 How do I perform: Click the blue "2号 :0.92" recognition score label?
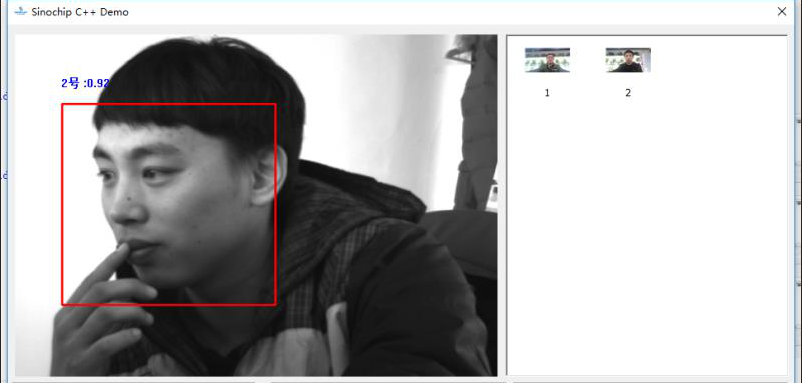click(x=85, y=83)
